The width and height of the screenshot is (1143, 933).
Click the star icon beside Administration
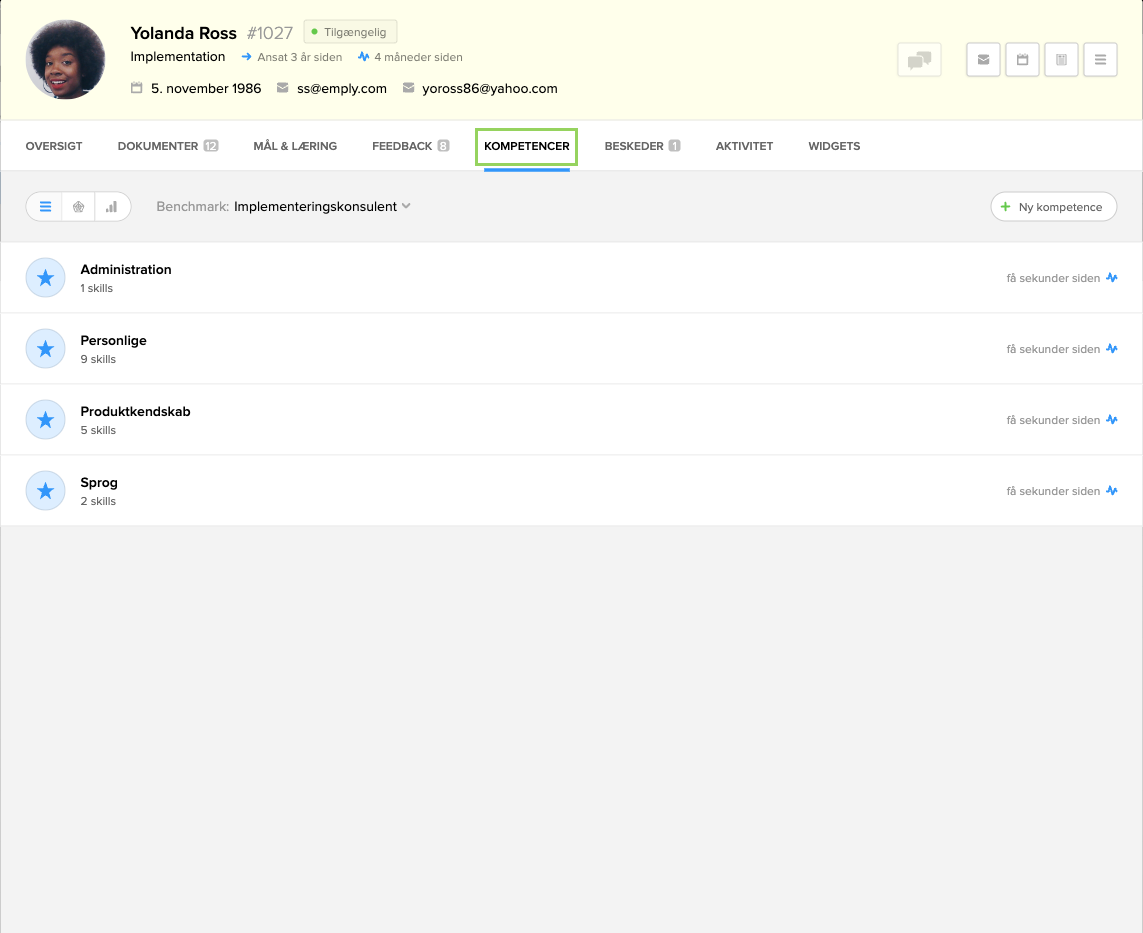click(x=45, y=277)
